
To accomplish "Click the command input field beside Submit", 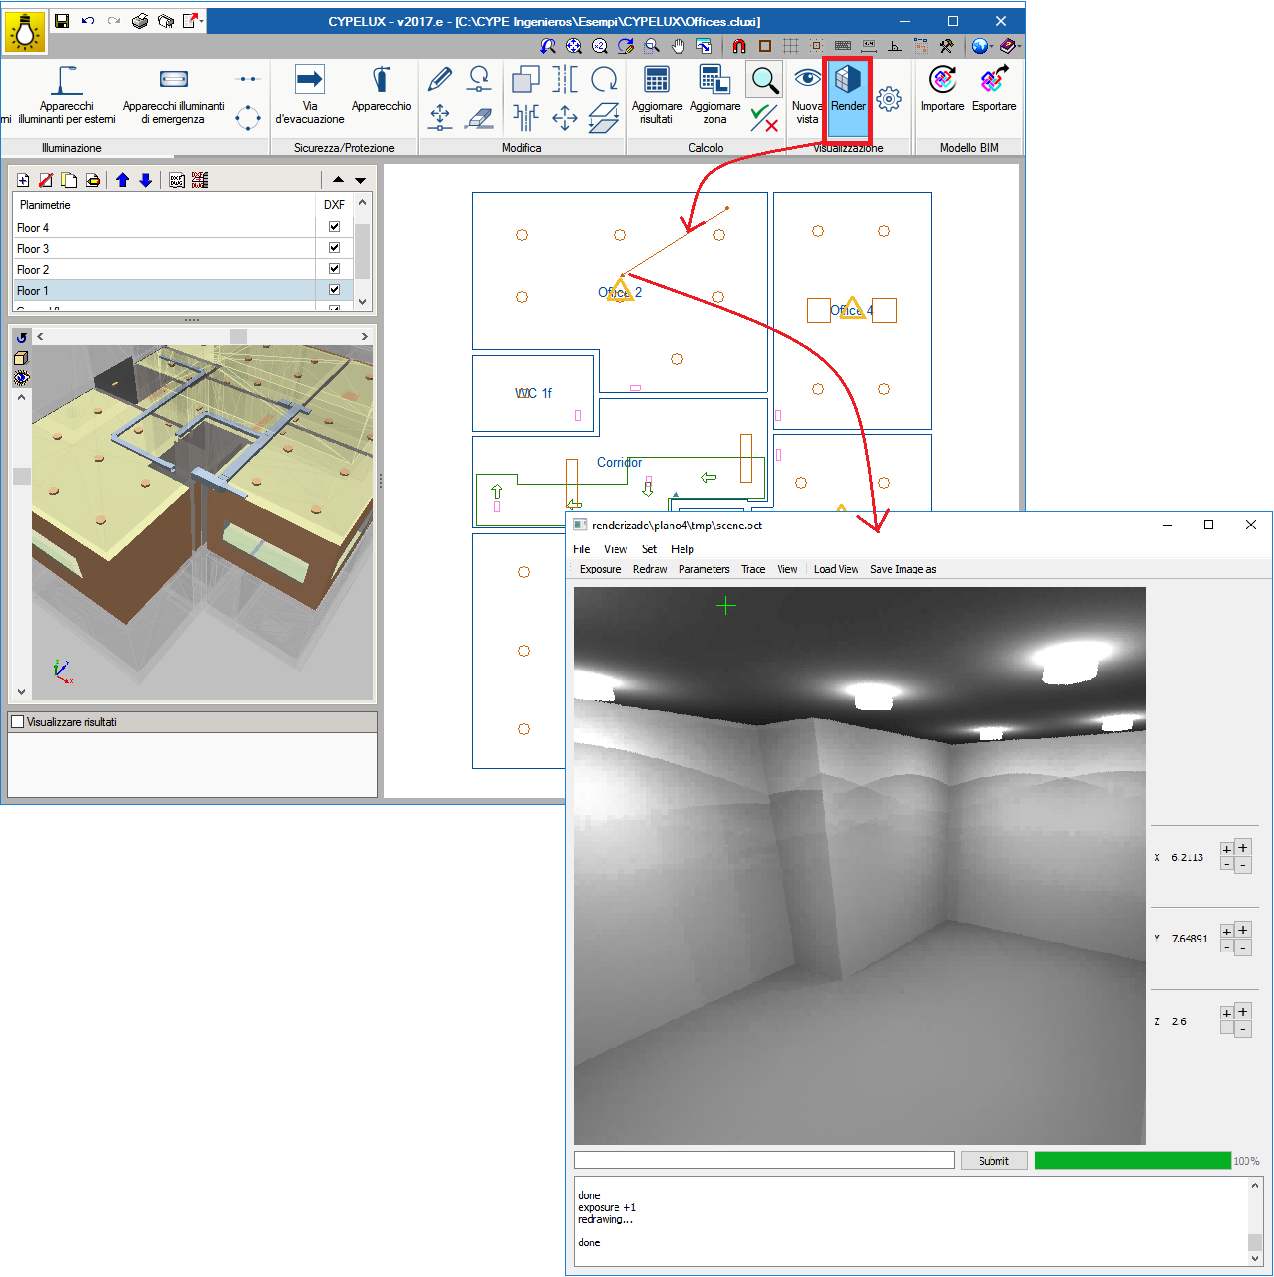I will (764, 1160).
